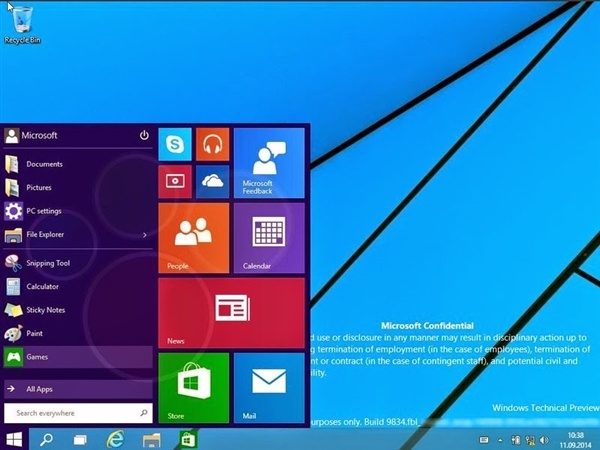Open Documents from the Start menu
Viewport: 600px width, 450px height.
pos(78,164)
